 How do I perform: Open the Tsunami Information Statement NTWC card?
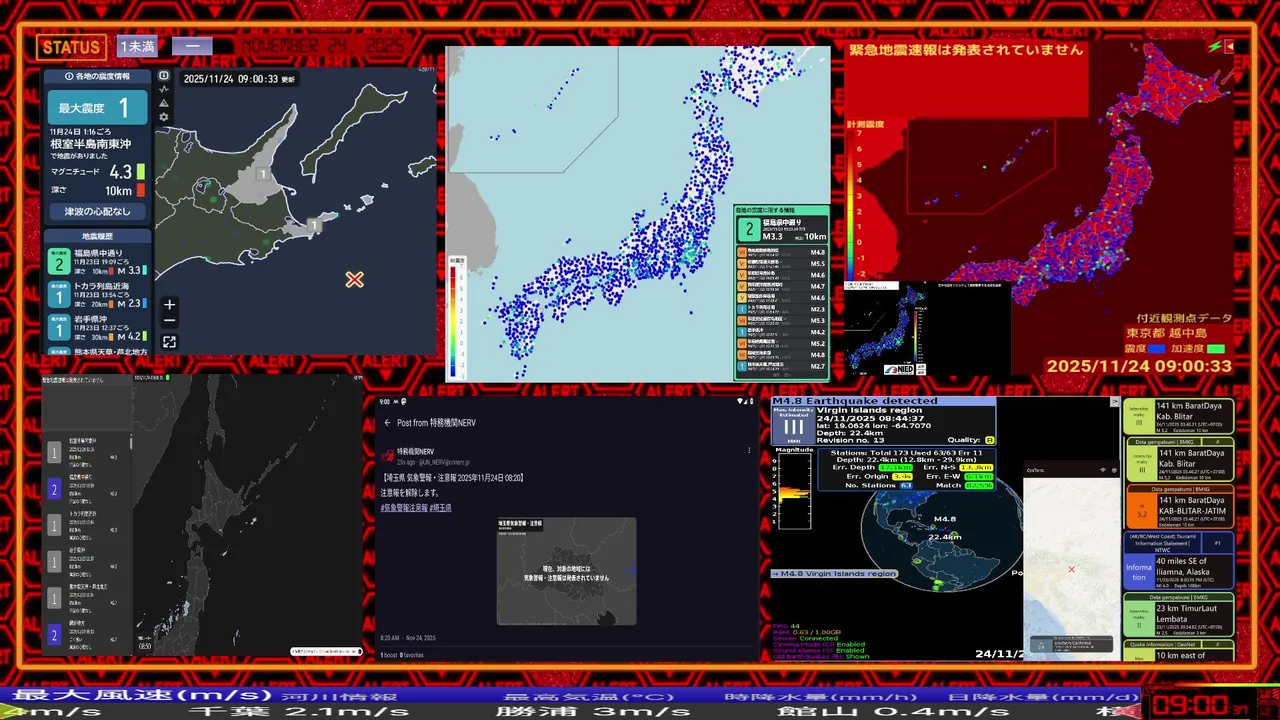(x=1179, y=561)
